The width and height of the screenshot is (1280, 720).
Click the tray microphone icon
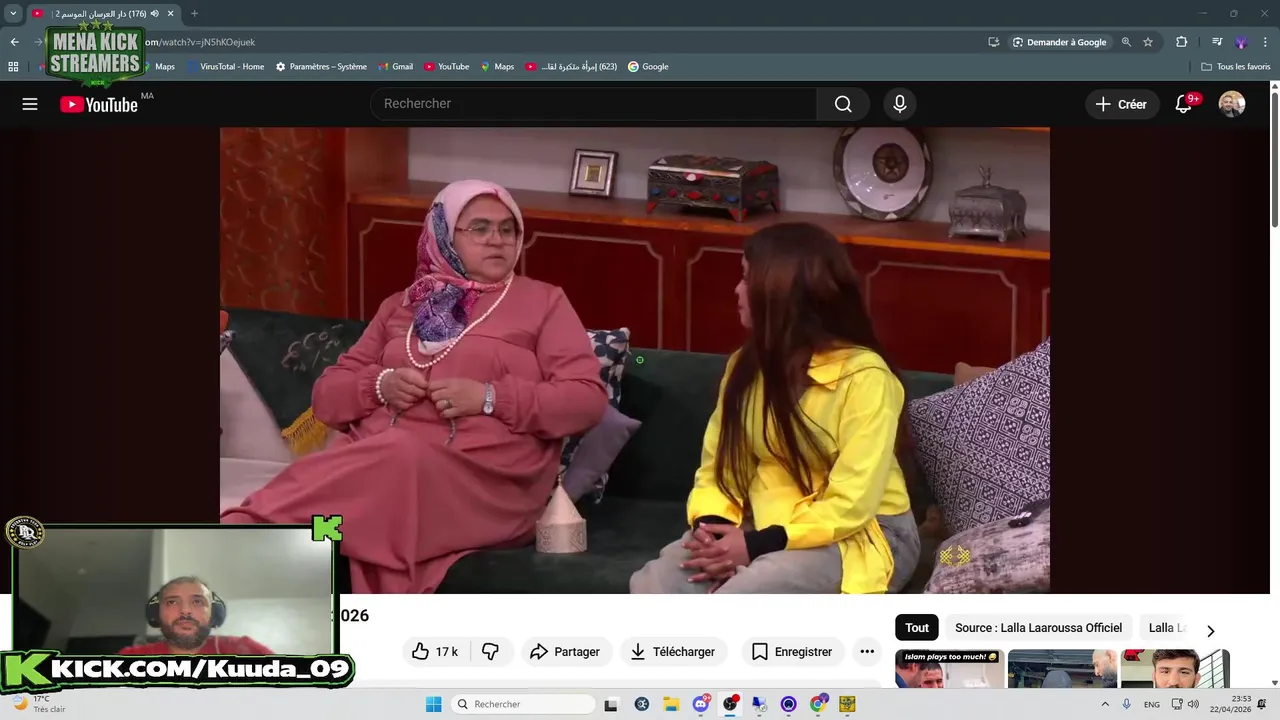tap(1127, 704)
